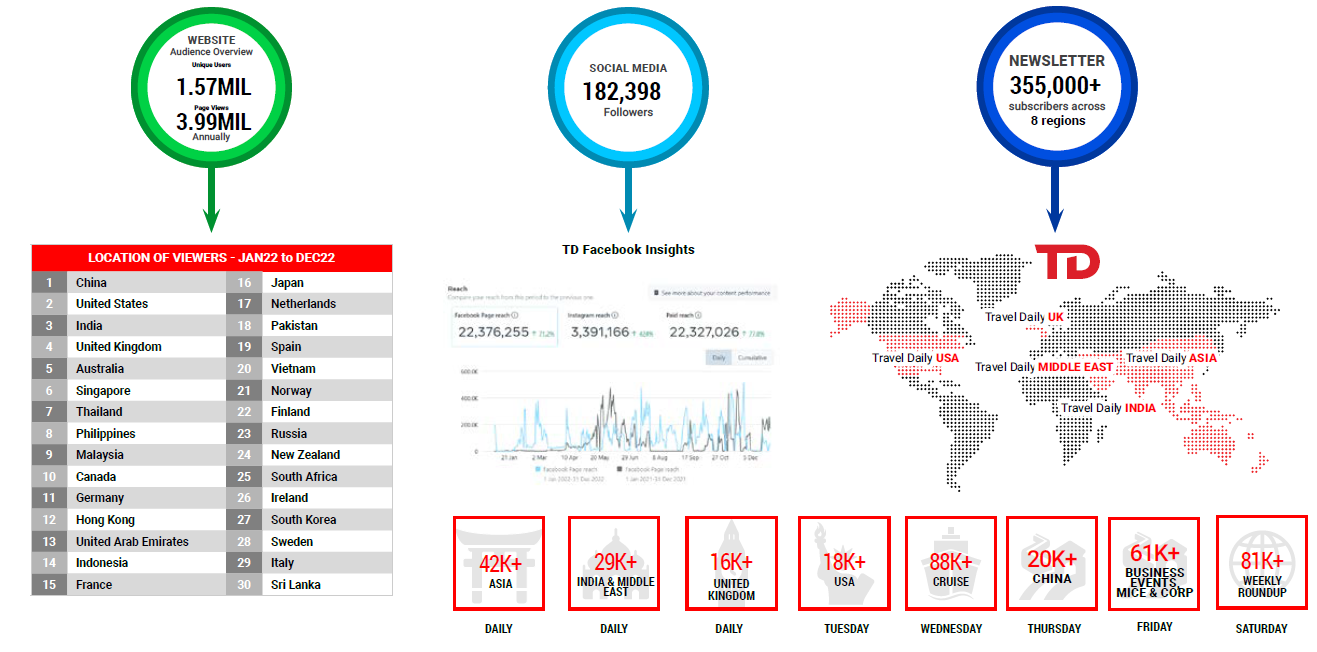The height and width of the screenshot is (652, 1317).
Task: Select the Thailand table row
Action: click(130, 412)
